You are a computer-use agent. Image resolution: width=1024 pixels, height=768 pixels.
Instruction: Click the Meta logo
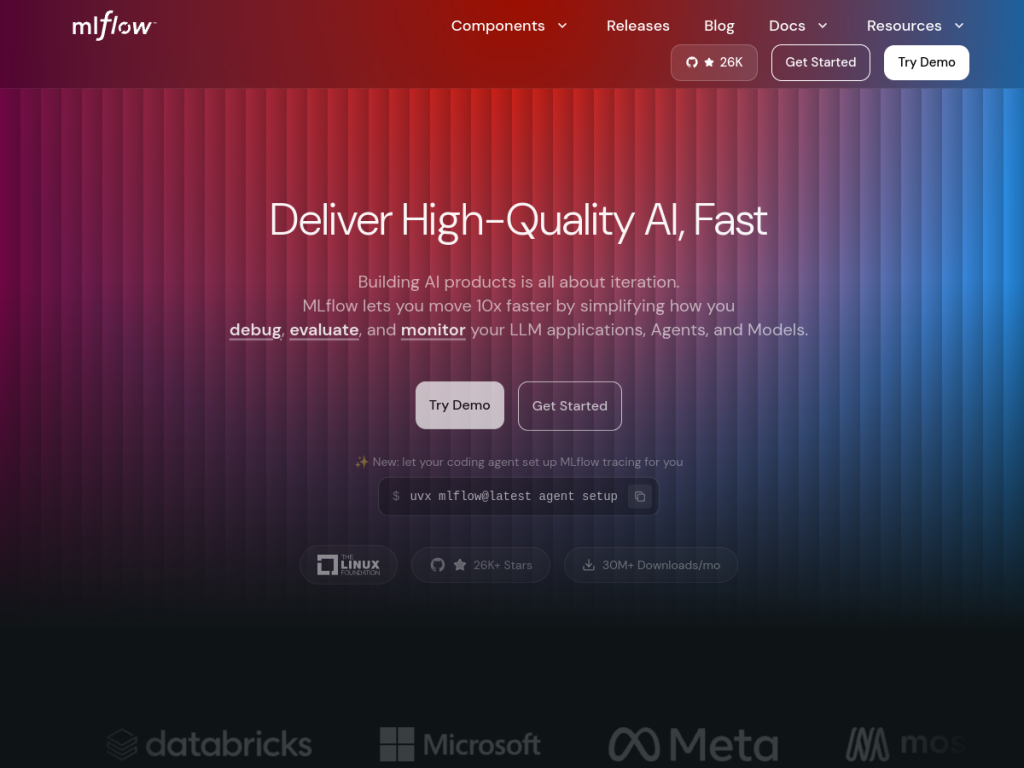click(693, 744)
